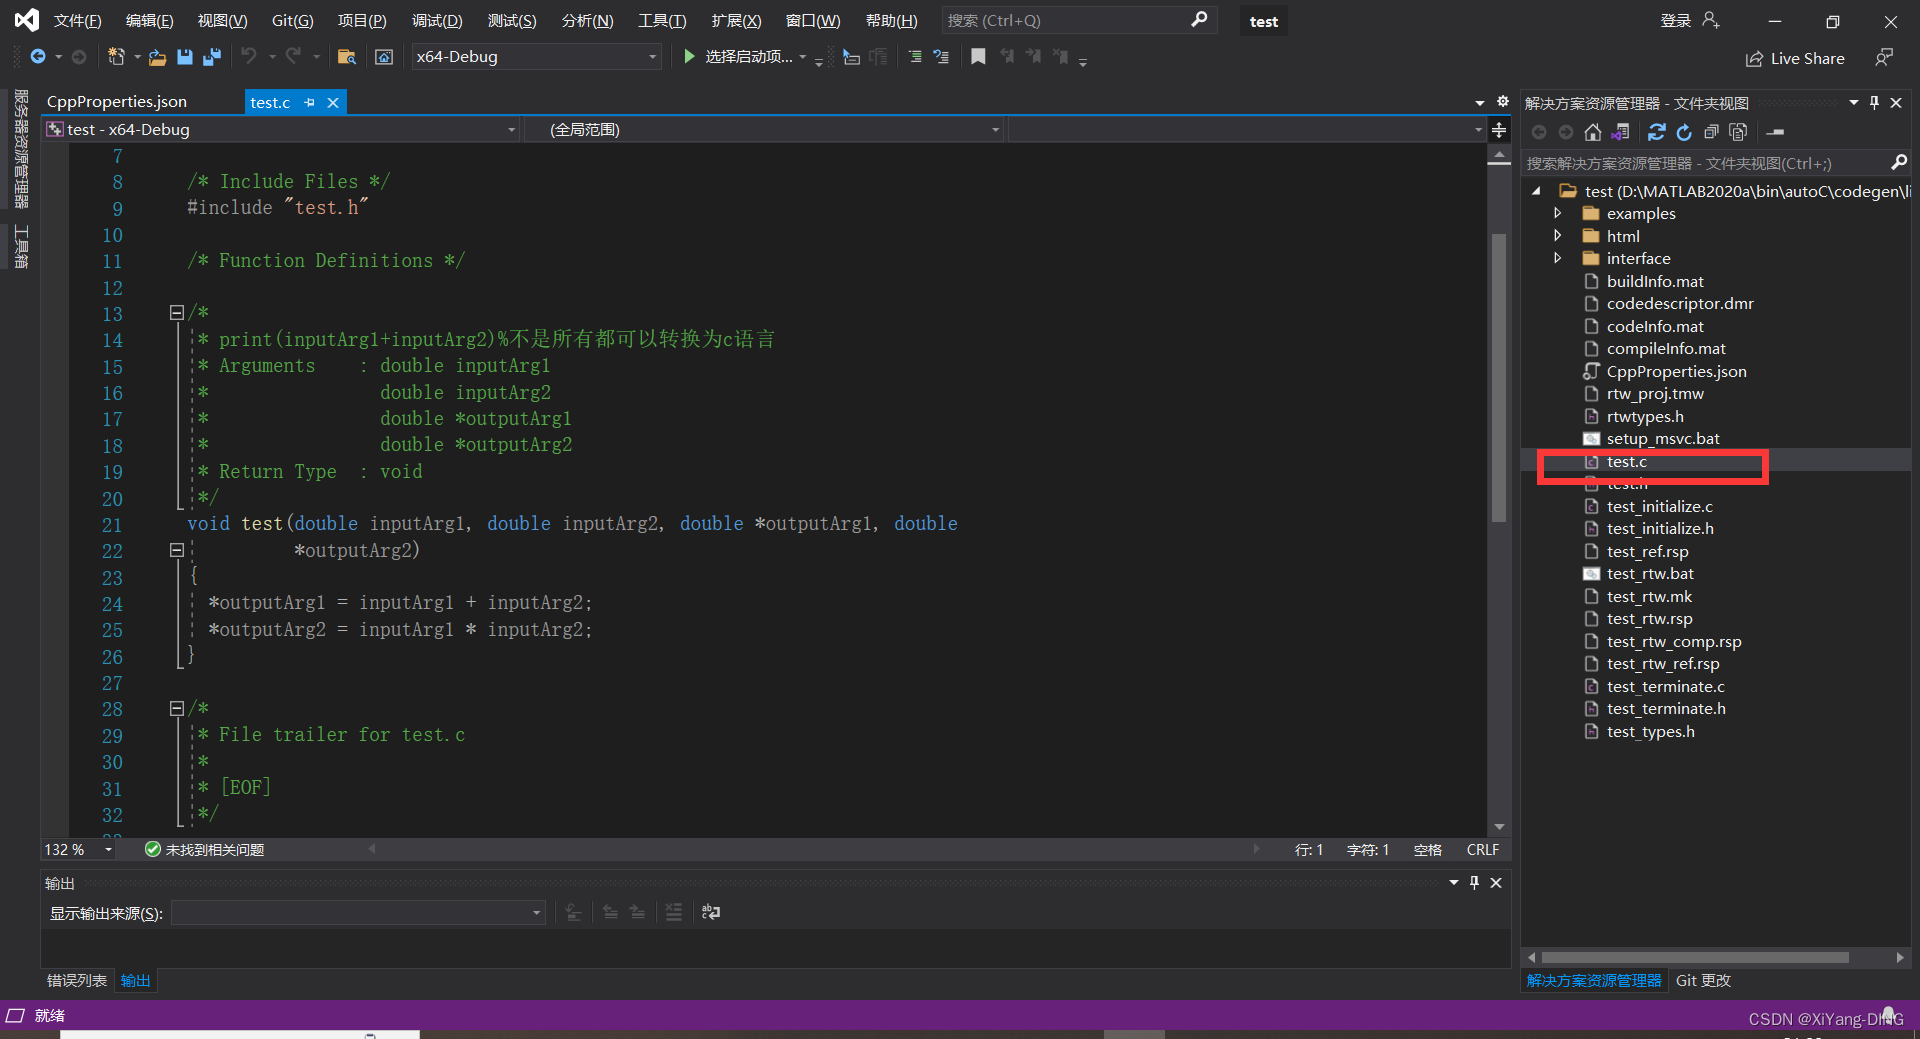1920x1039 pixels.
Task: Switch to the CppProperties.json tab
Action: coord(116,101)
